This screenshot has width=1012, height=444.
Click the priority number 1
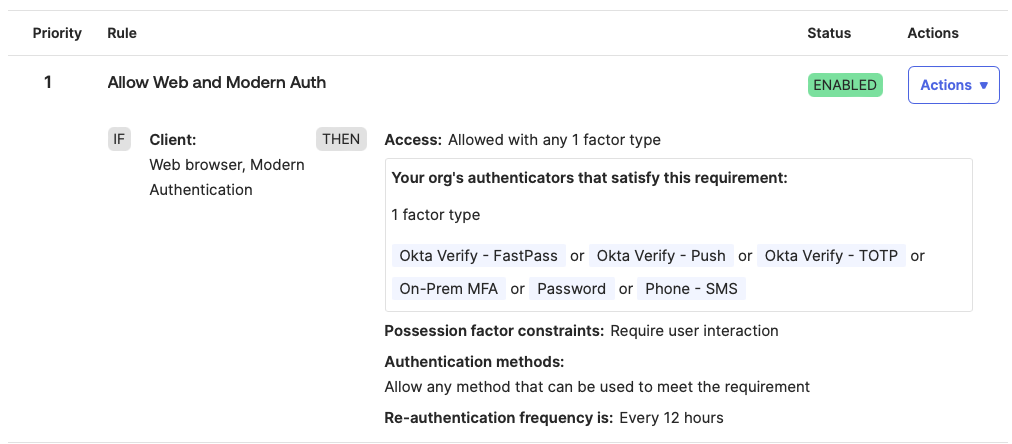[48, 82]
